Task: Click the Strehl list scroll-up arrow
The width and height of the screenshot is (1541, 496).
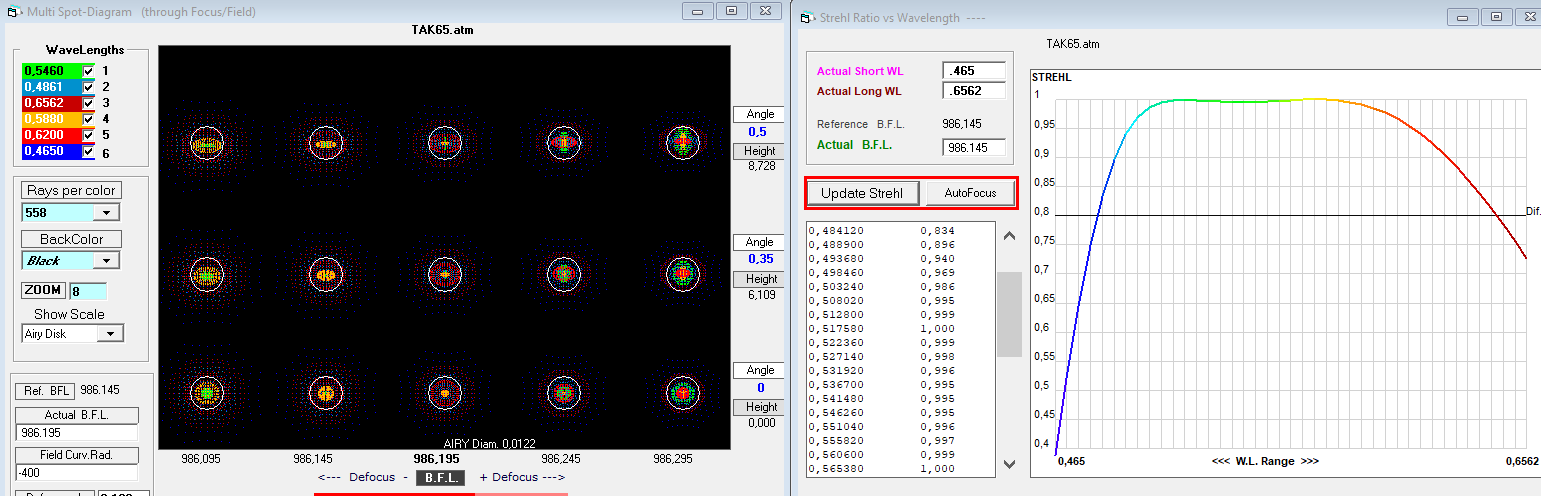Action: pos(1009,237)
